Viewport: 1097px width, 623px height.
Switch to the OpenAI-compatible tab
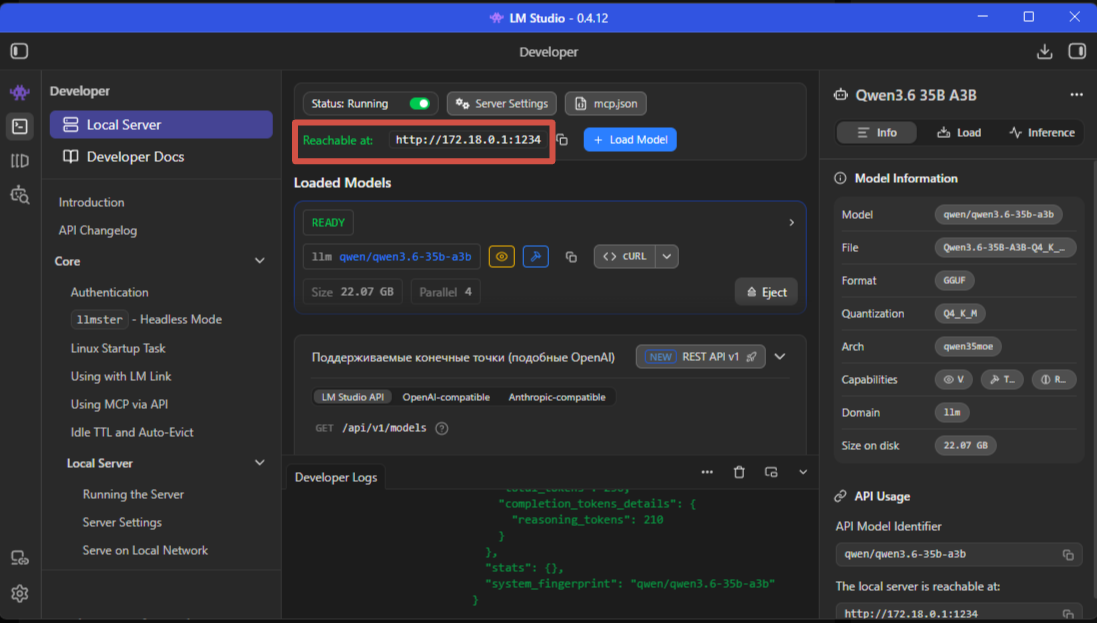pos(446,397)
